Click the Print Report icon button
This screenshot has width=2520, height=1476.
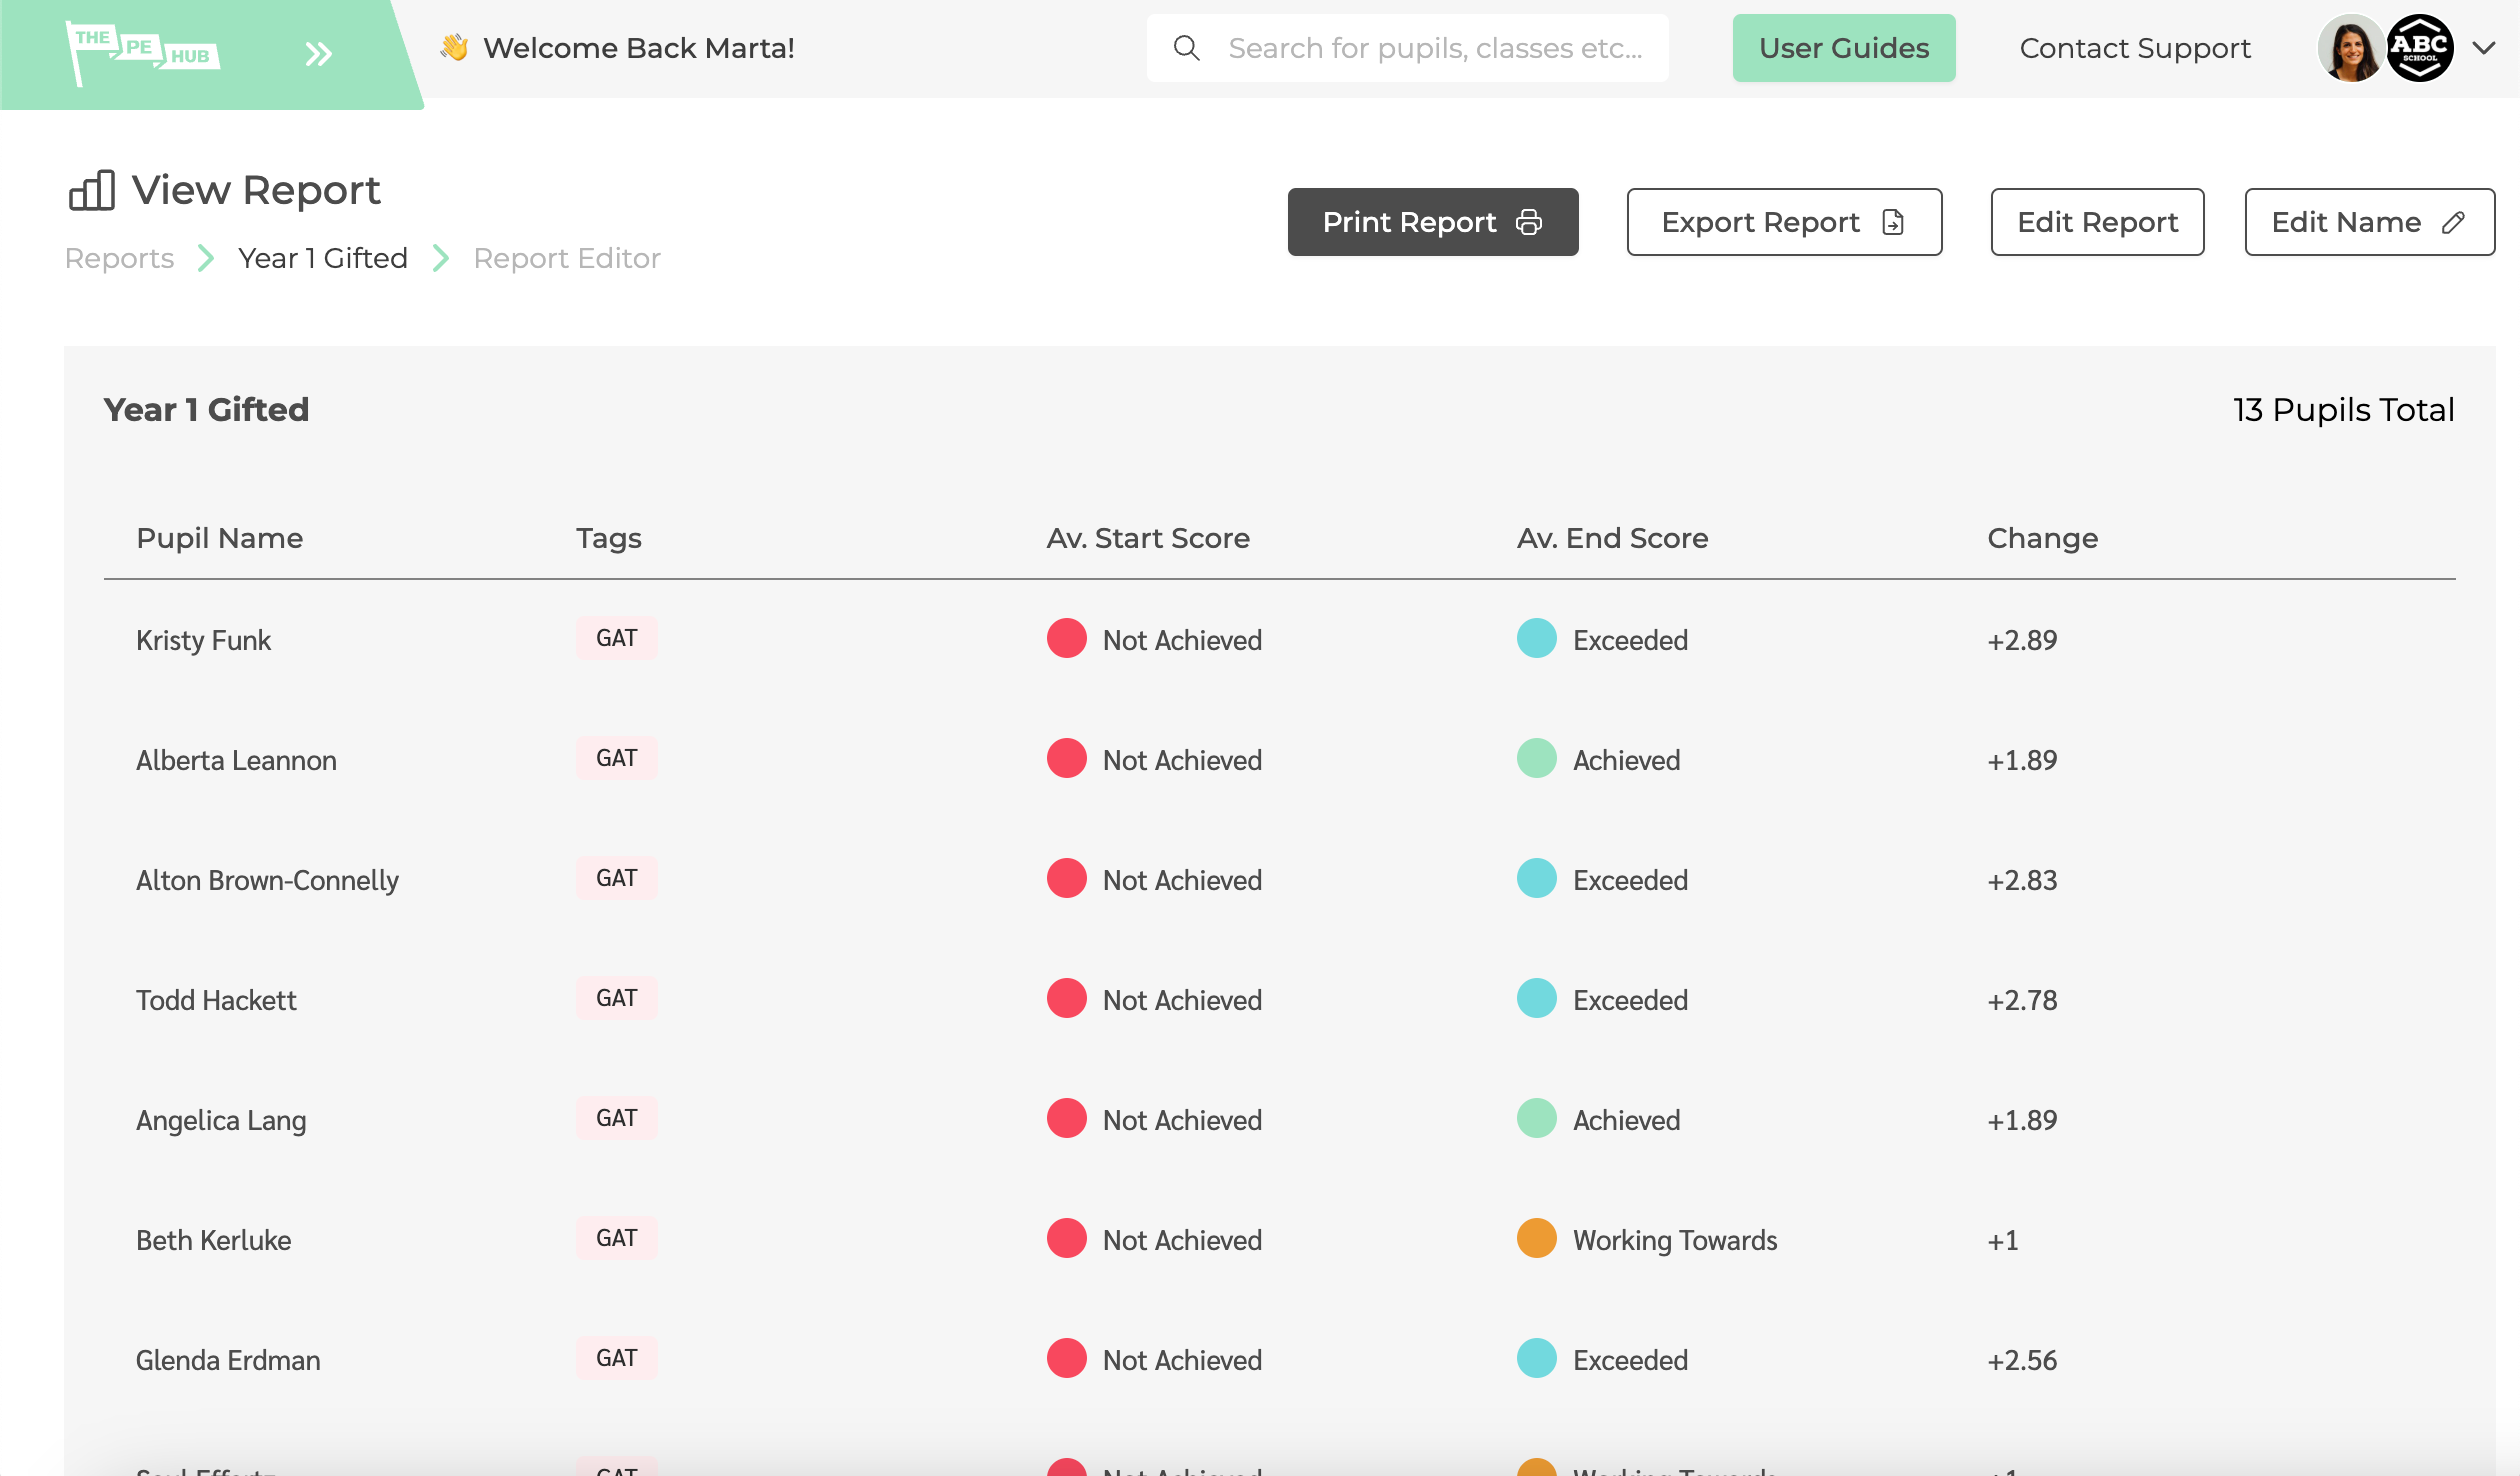[x=1526, y=221]
